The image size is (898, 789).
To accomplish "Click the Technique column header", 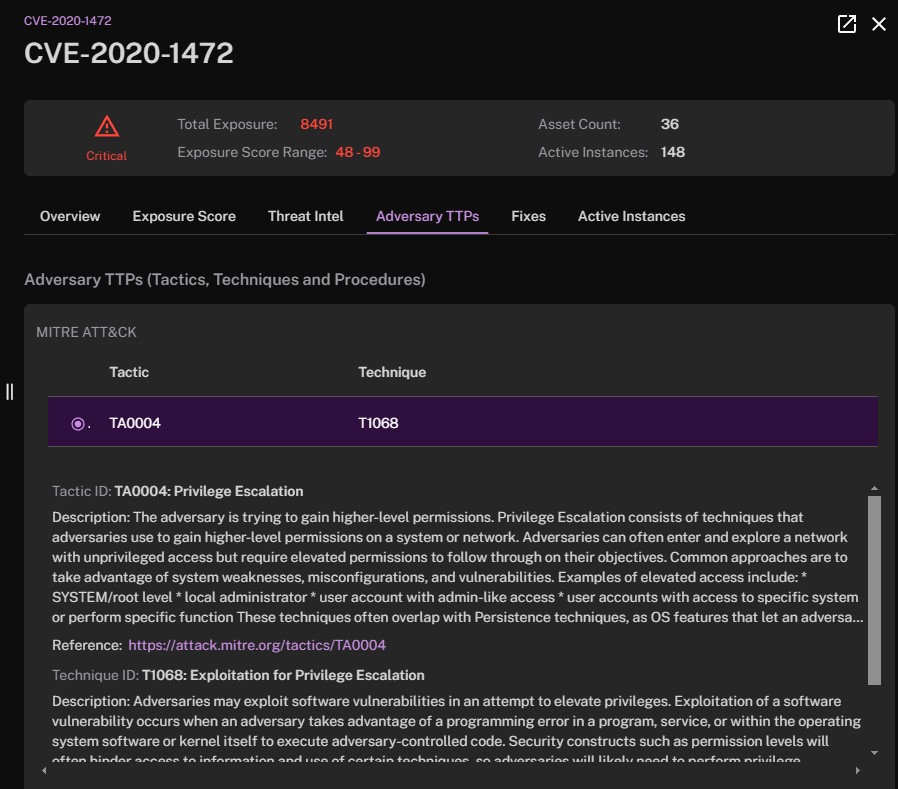I will (x=392, y=372).
